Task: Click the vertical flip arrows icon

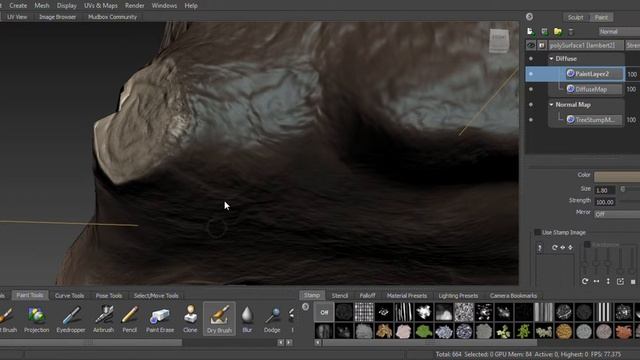Action: [x=608, y=281]
